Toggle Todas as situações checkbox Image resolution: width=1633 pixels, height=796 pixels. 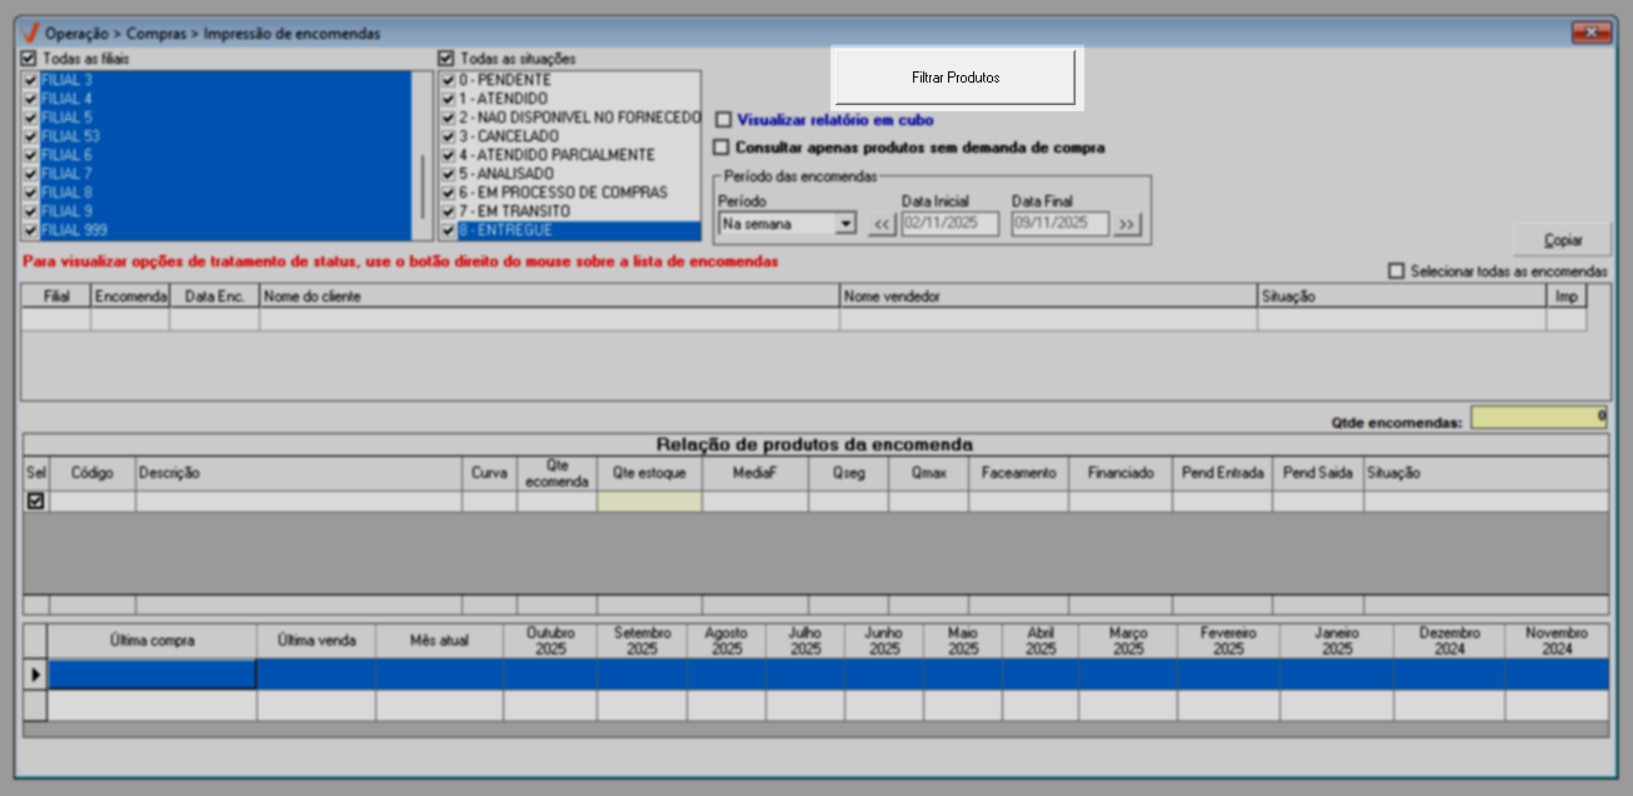click(446, 59)
